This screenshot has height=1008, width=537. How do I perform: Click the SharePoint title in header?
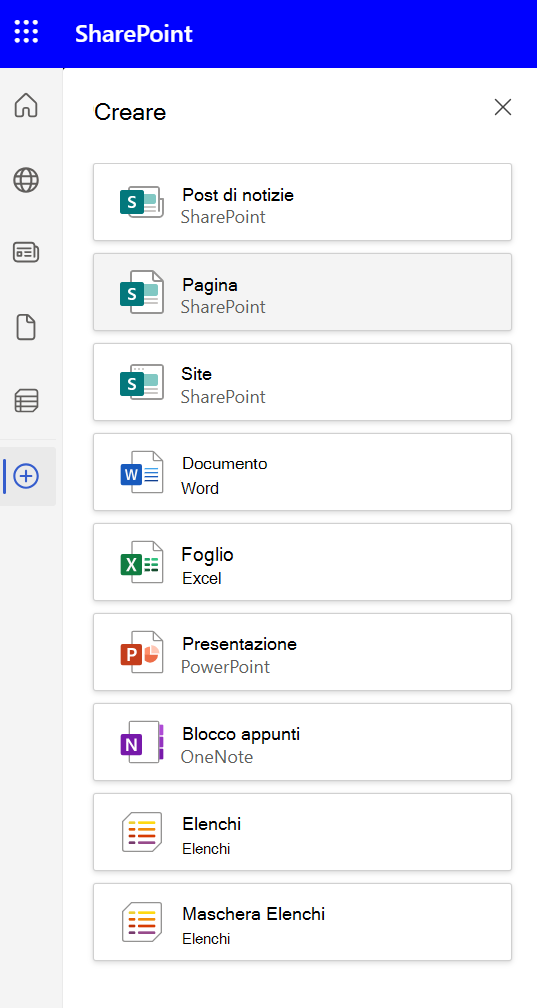click(x=134, y=33)
